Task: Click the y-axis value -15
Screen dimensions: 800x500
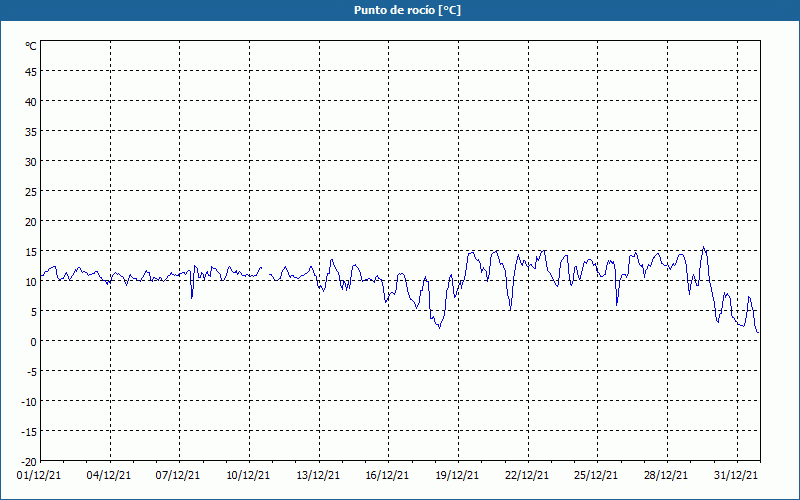Action: [x=29, y=433]
